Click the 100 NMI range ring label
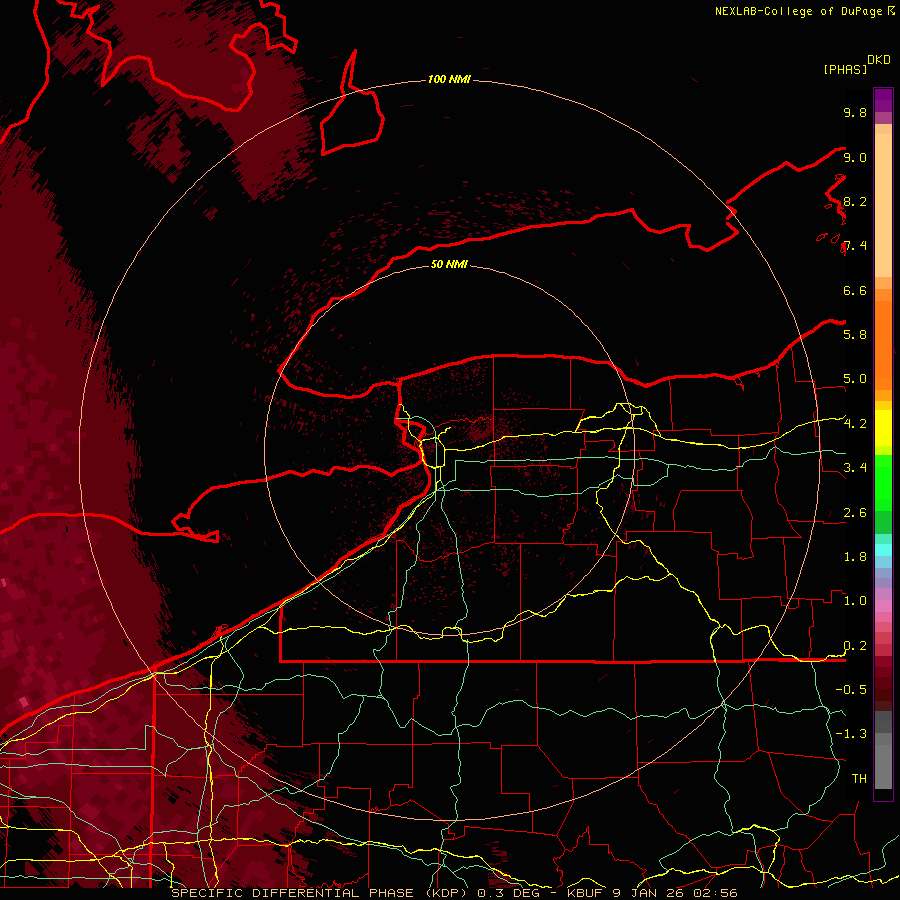 tap(449, 79)
